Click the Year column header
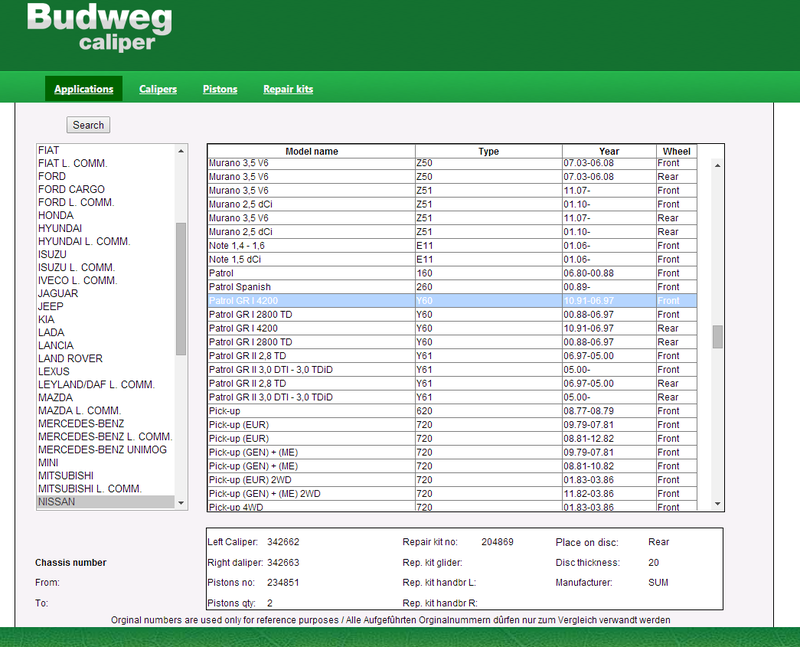The image size is (800, 647). click(609, 151)
